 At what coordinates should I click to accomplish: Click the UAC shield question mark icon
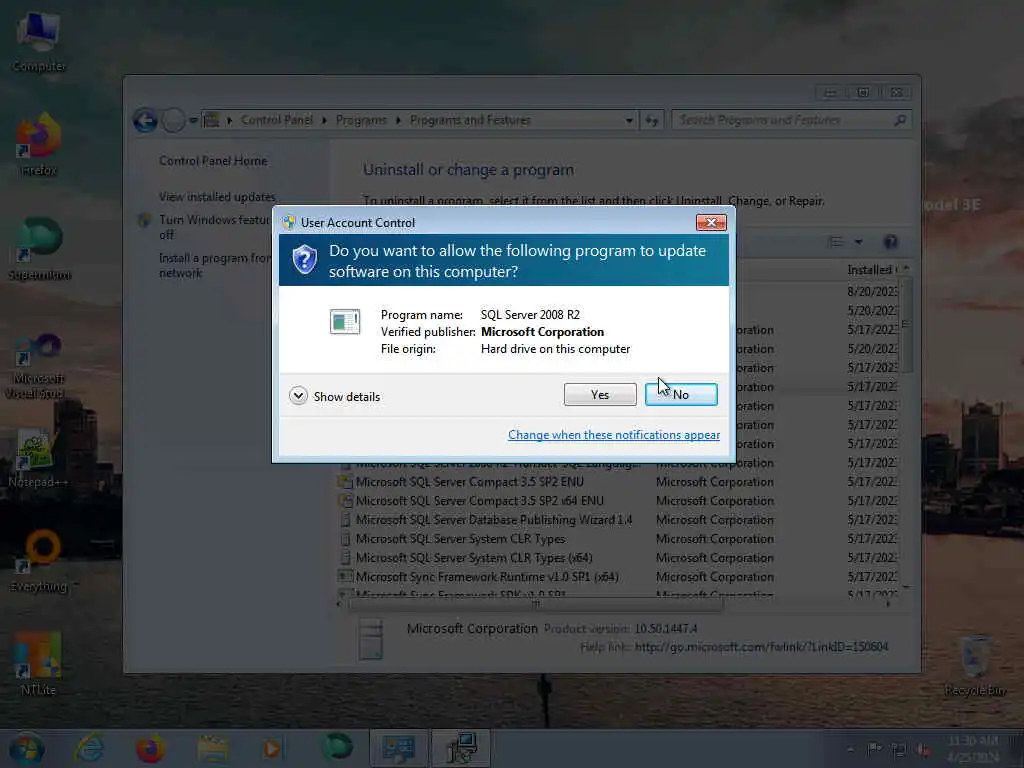tap(304, 260)
